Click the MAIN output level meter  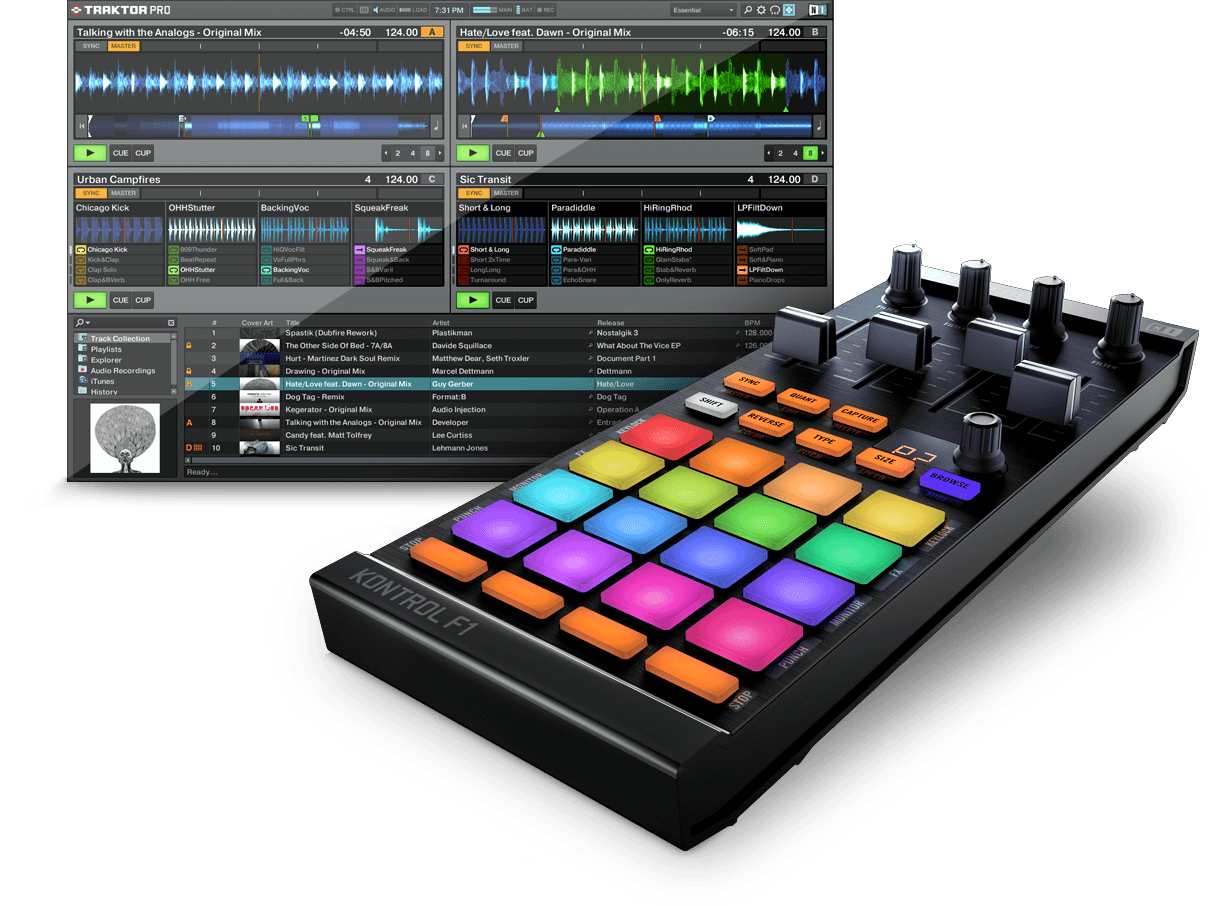(485, 10)
